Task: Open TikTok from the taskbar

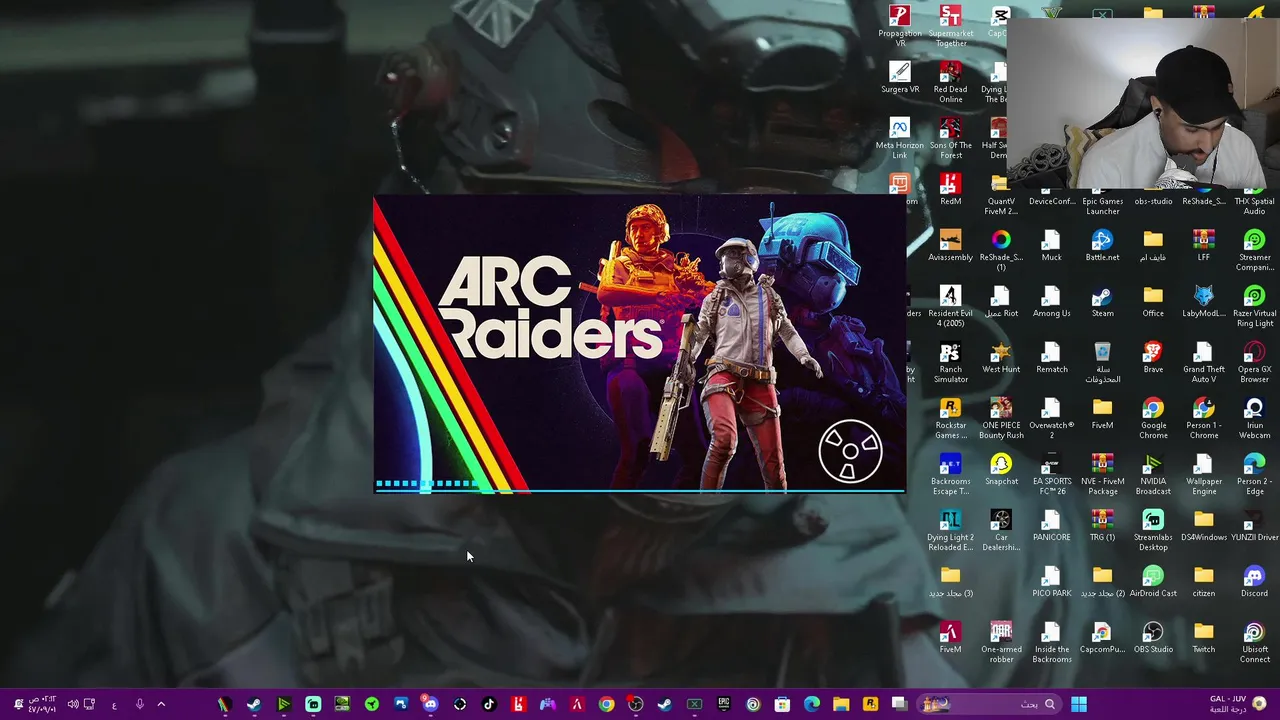Action: tap(489, 704)
